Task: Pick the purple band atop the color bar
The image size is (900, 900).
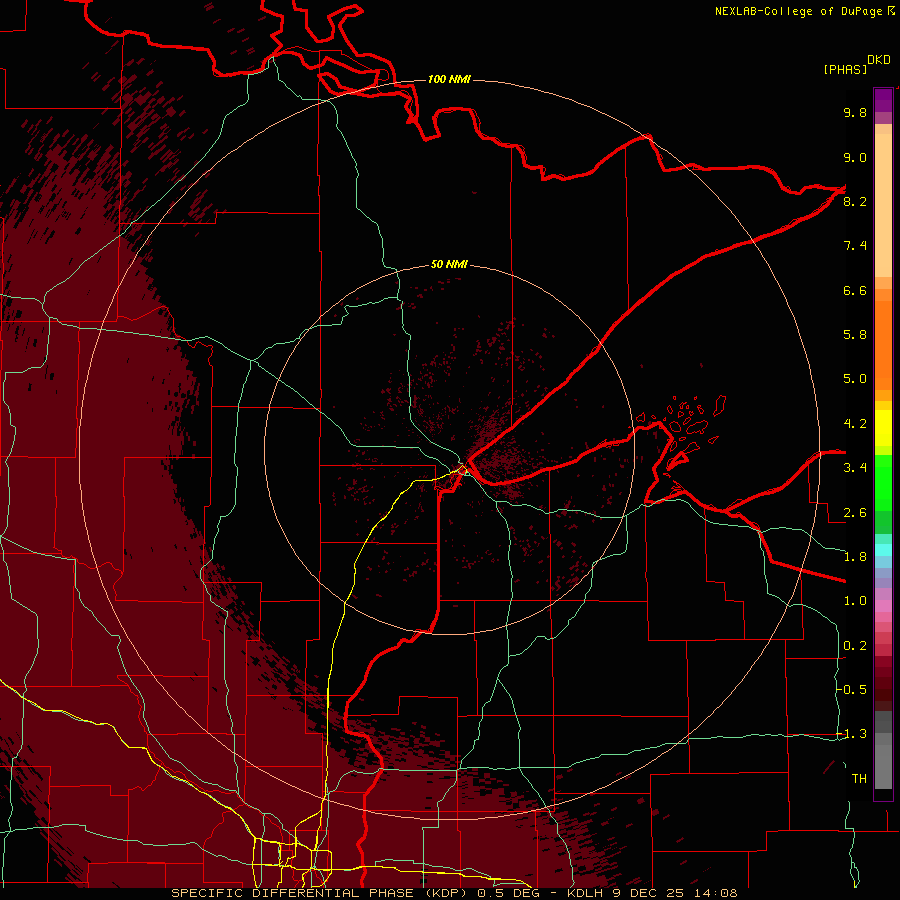Action: [883, 101]
